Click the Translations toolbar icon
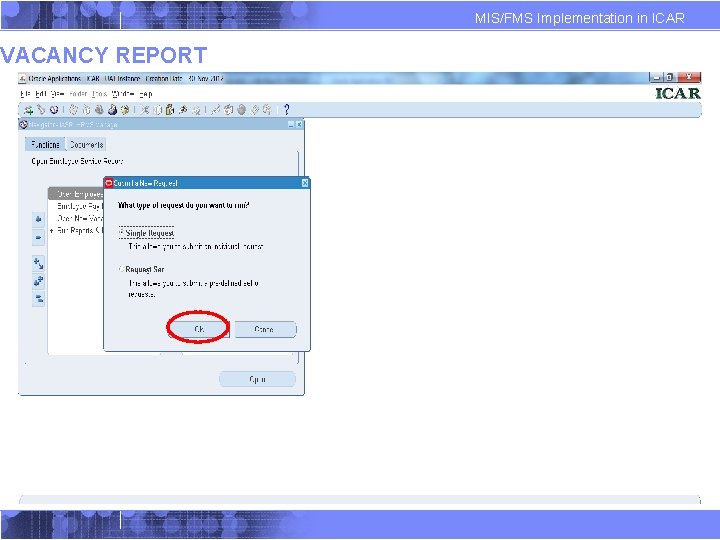 click(242, 110)
